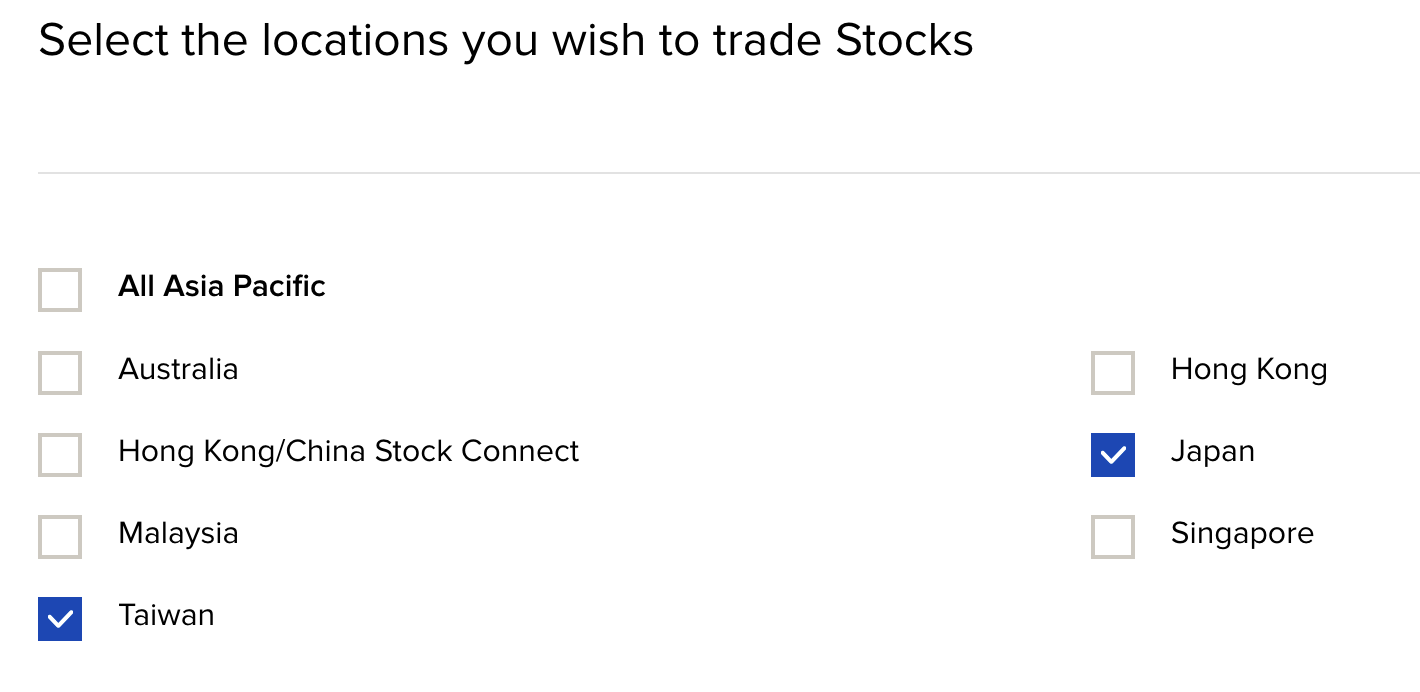Click the "Singapore" label text
The image size is (1420, 692).
point(1242,534)
